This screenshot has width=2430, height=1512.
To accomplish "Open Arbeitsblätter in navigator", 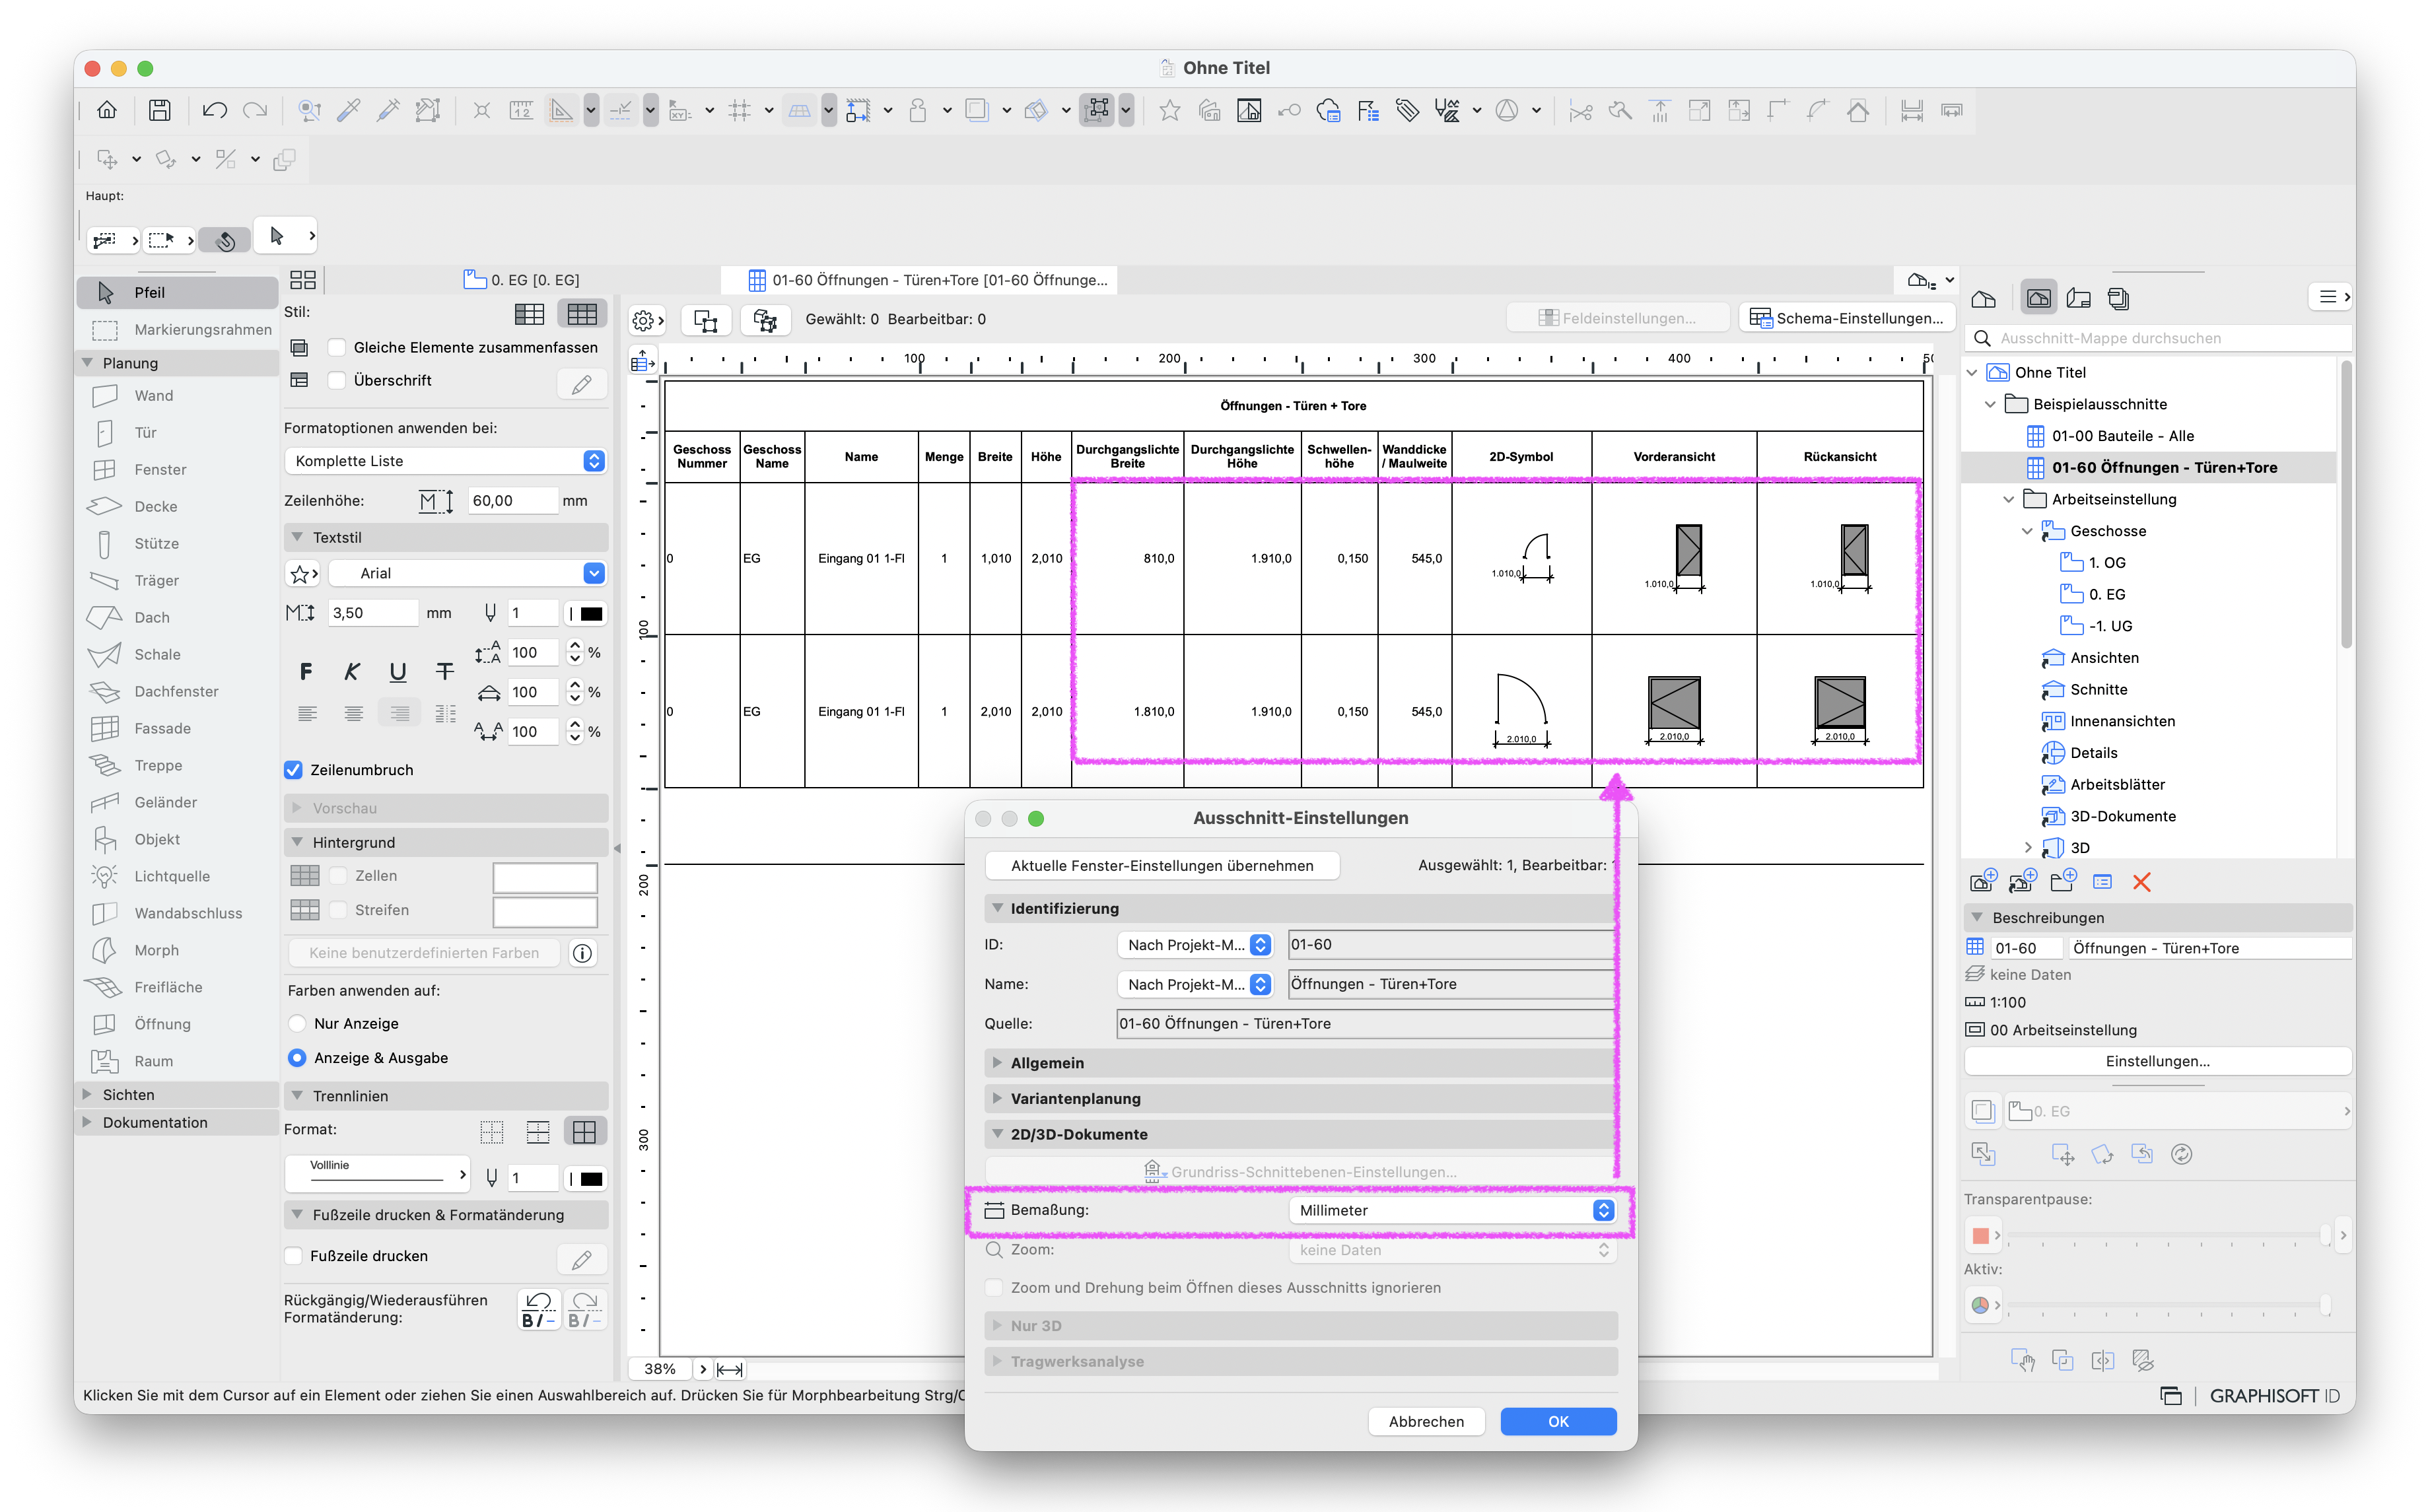I will tap(2116, 785).
